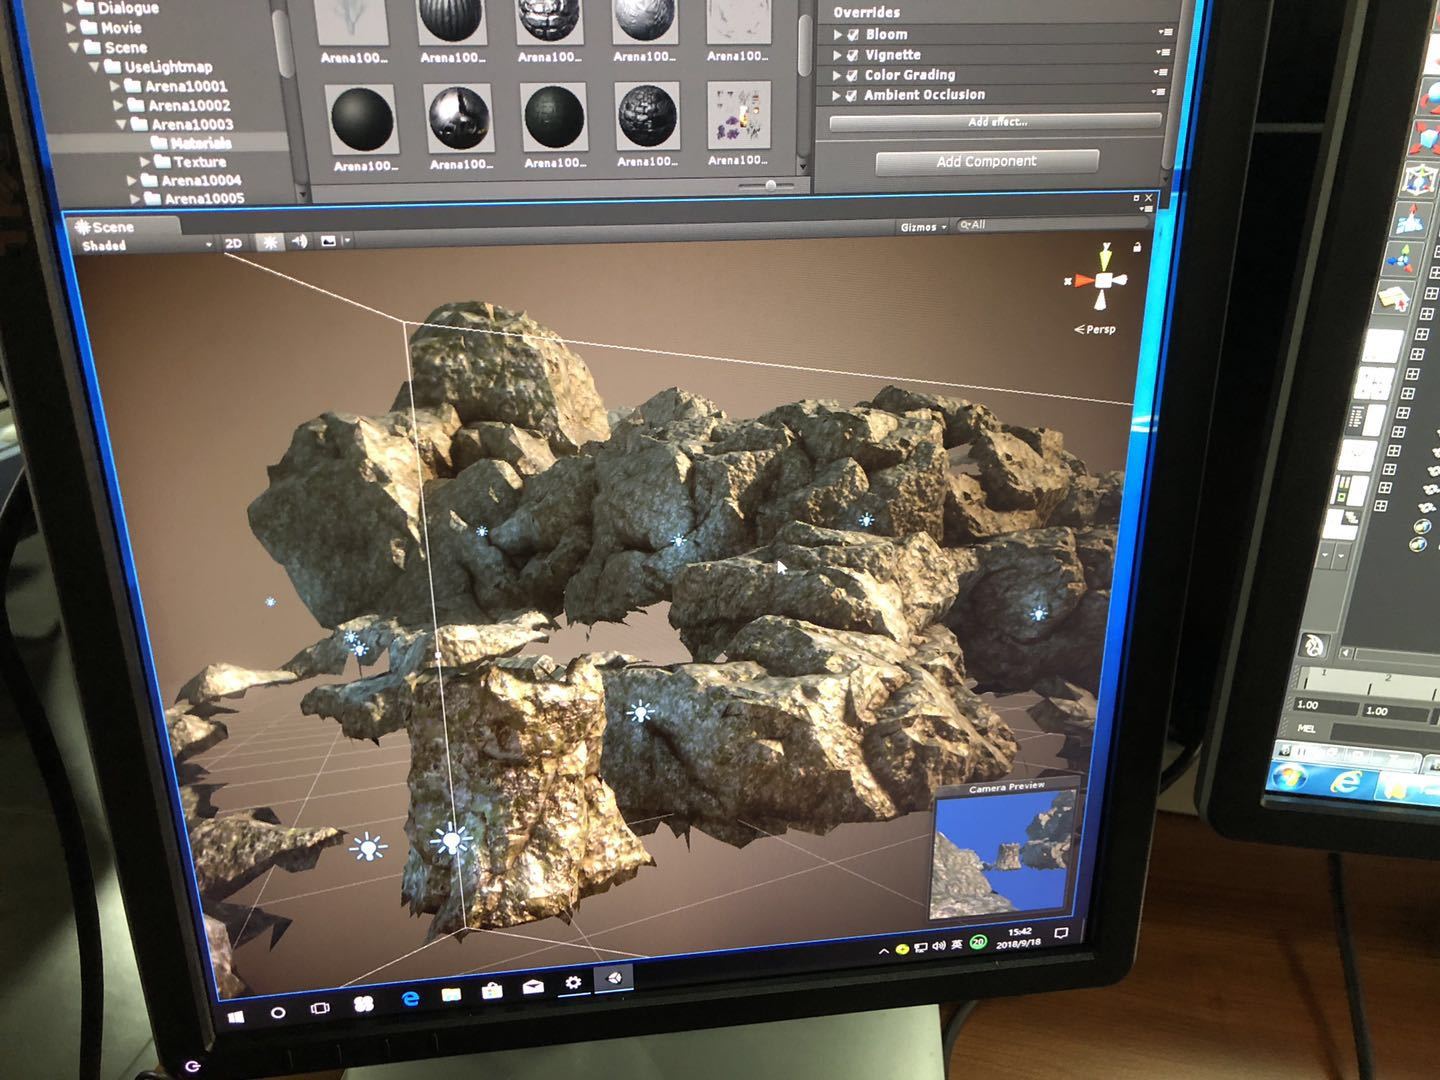
Task: Select the cobblestone sphere material, bottom row
Action: (x=648, y=116)
